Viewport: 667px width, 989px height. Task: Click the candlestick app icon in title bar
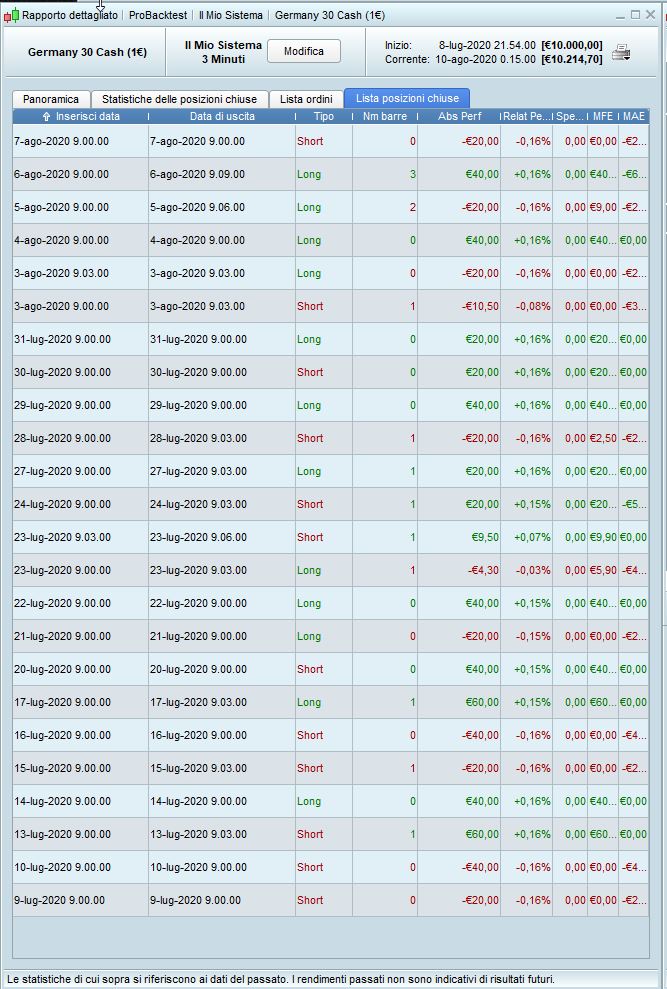11,15
